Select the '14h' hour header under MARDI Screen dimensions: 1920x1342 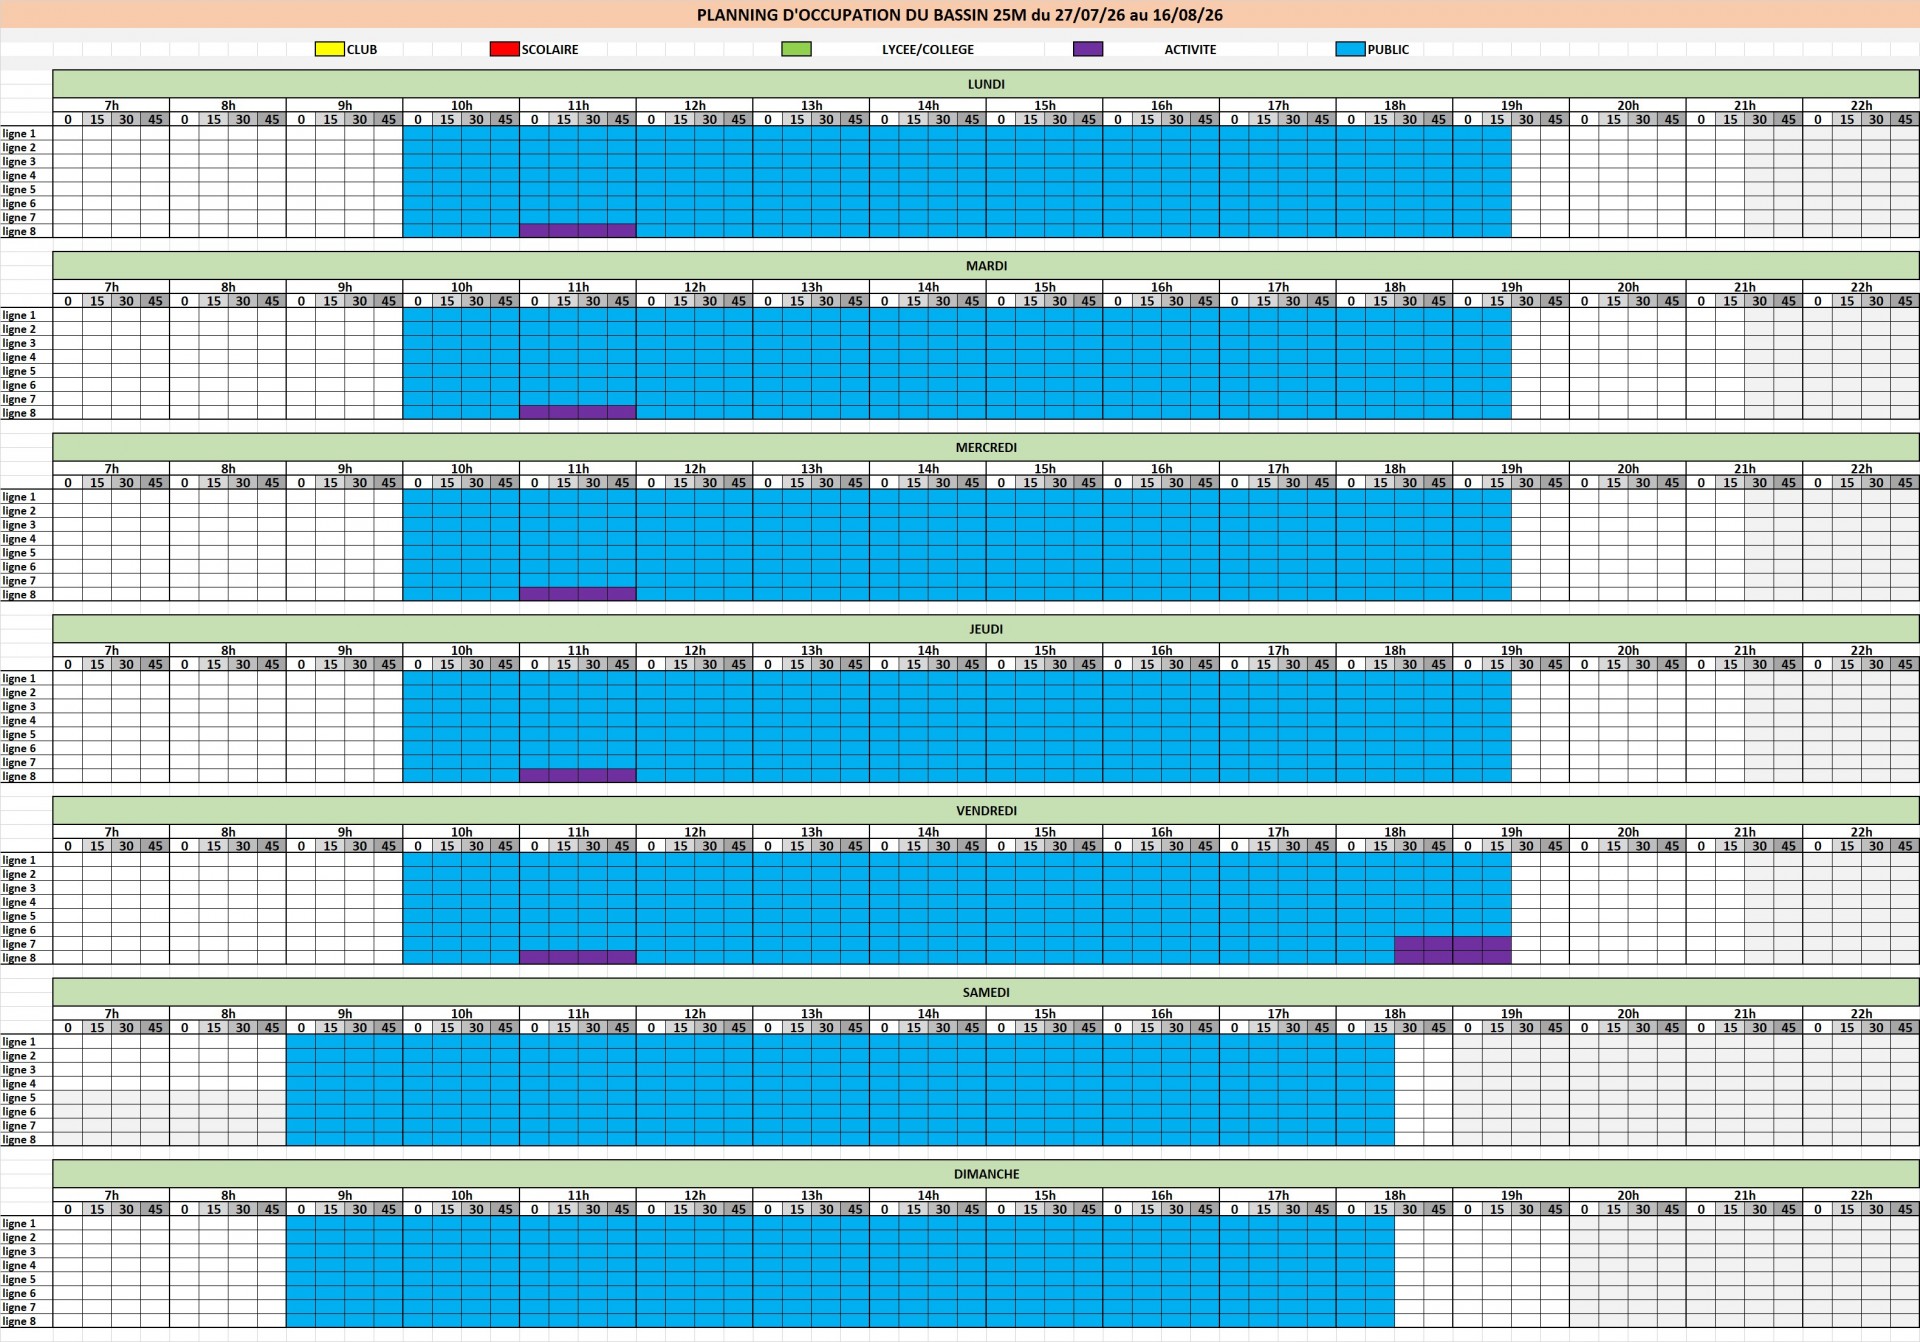tap(928, 287)
